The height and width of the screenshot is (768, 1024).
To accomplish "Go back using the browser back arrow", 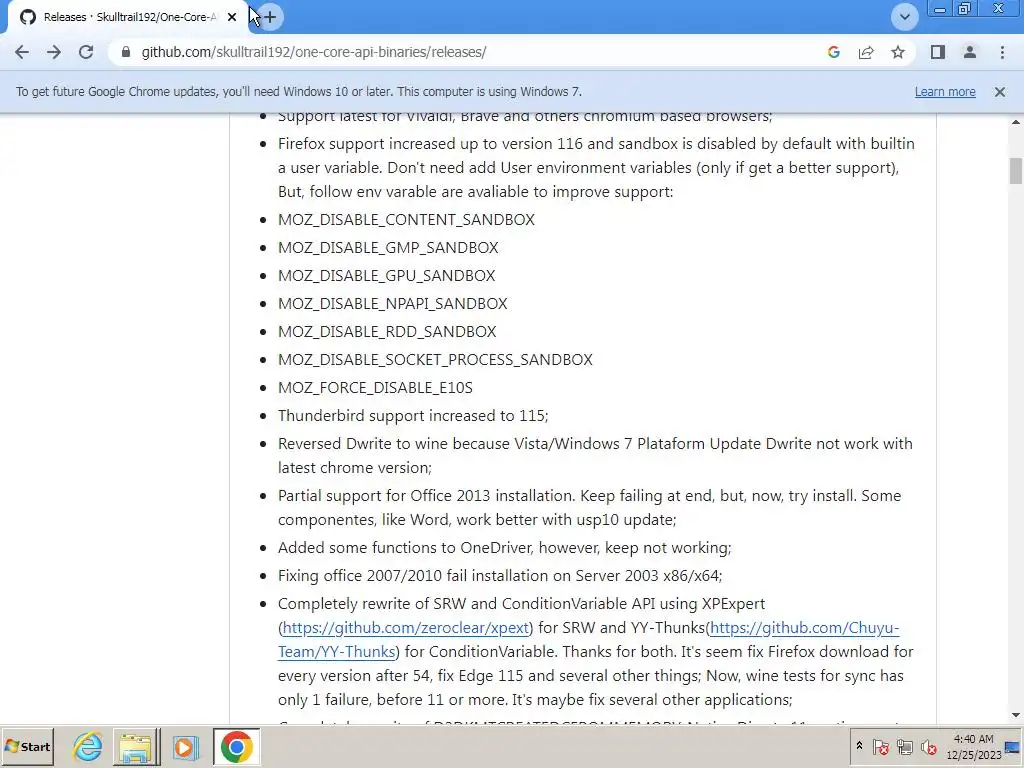I will (22, 52).
